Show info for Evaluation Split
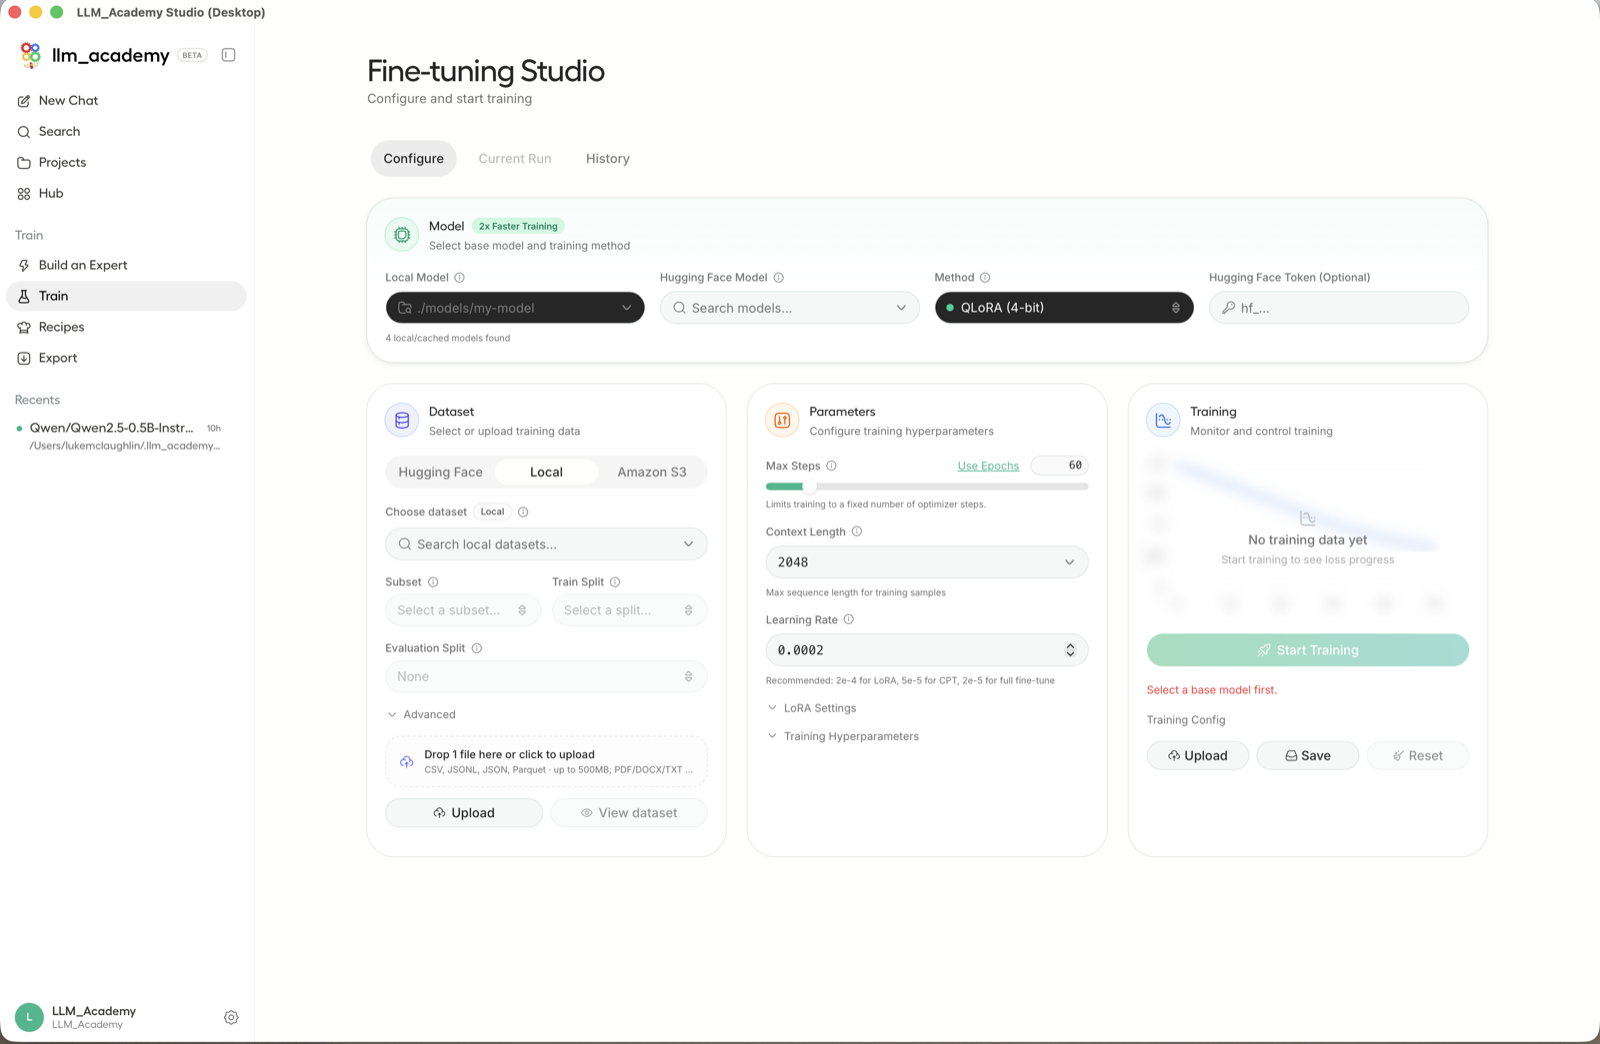 pos(477,648)
